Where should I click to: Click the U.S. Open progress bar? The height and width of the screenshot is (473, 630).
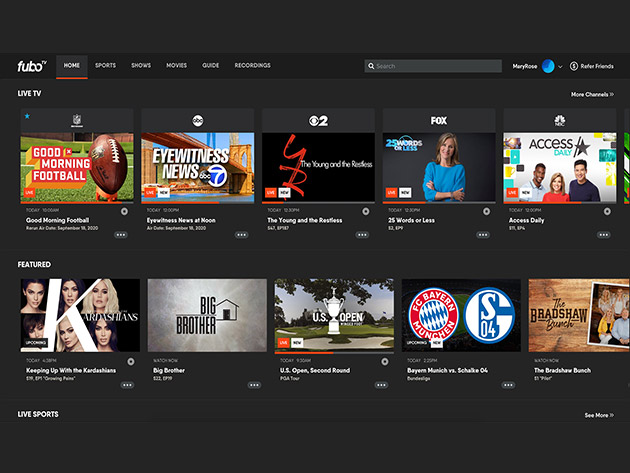[x=334, y=353]
